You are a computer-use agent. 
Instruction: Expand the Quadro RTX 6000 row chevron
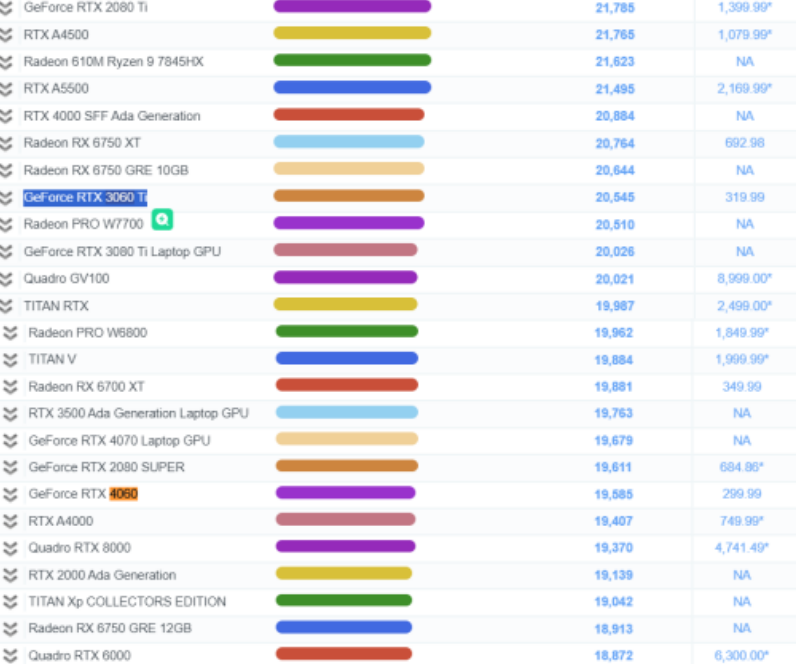tap(10, 655)
